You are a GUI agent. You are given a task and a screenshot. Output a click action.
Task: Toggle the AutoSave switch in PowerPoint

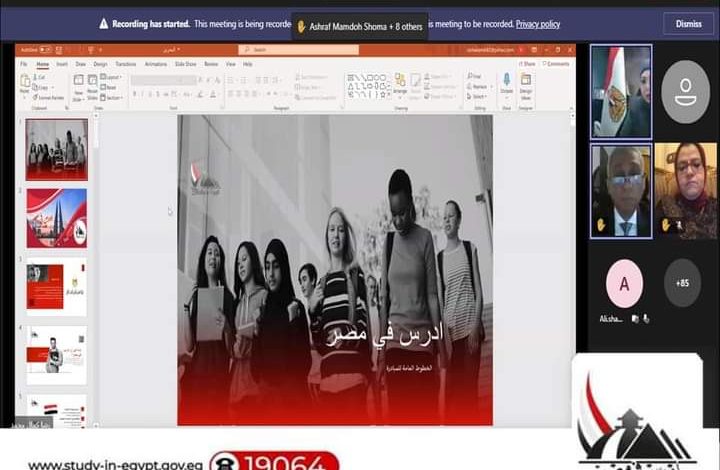[x=45, y=49]
